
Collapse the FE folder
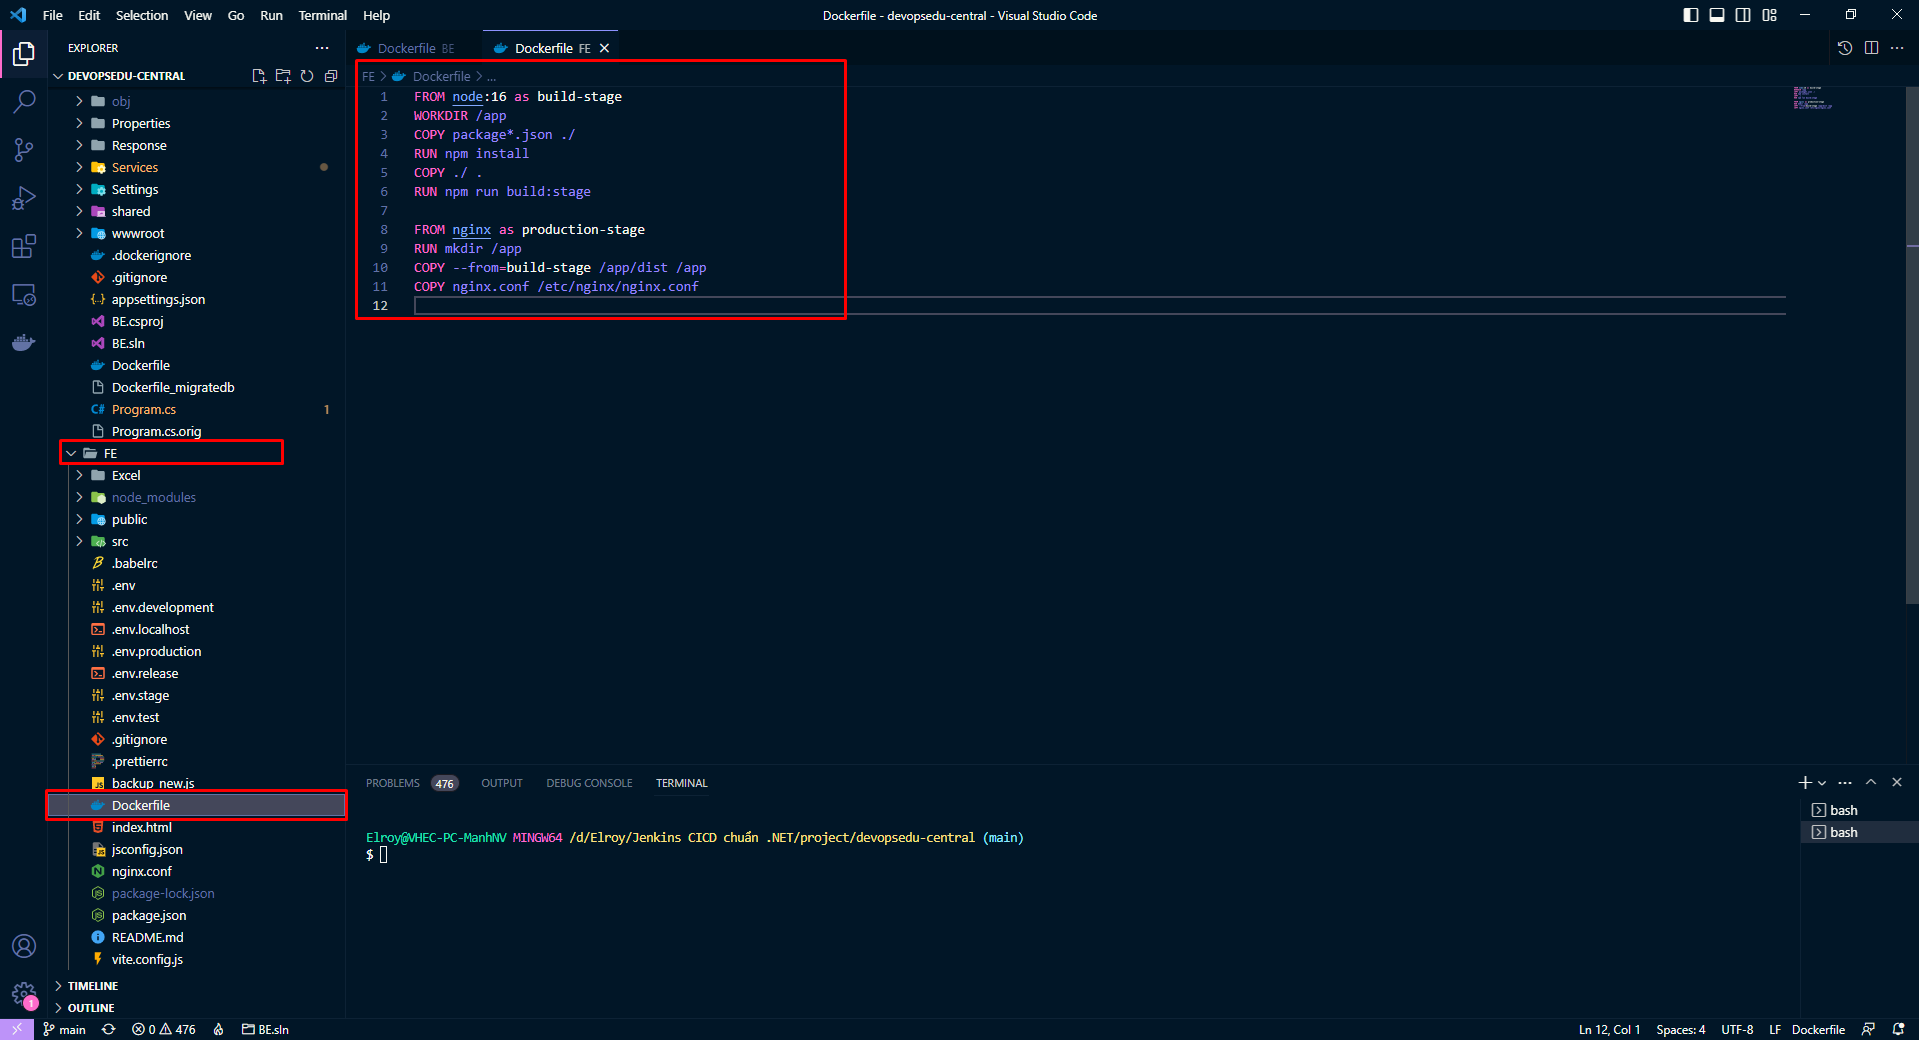coord(110,453)
